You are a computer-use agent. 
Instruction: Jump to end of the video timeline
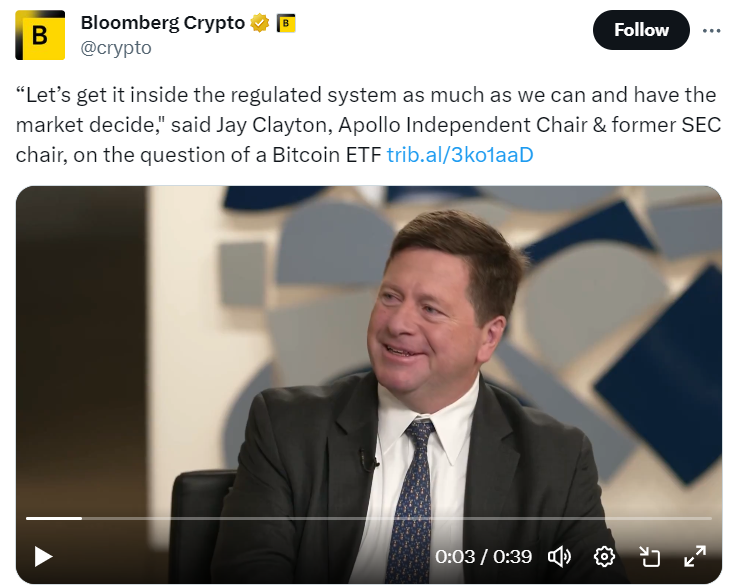(x=709, y=518)
